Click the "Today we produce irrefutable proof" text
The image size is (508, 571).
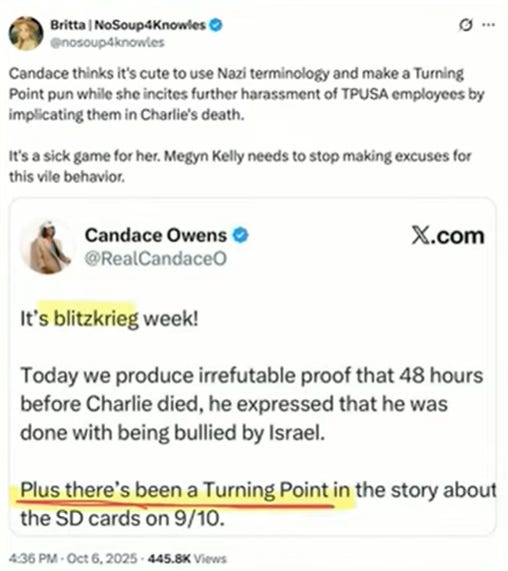252,404
